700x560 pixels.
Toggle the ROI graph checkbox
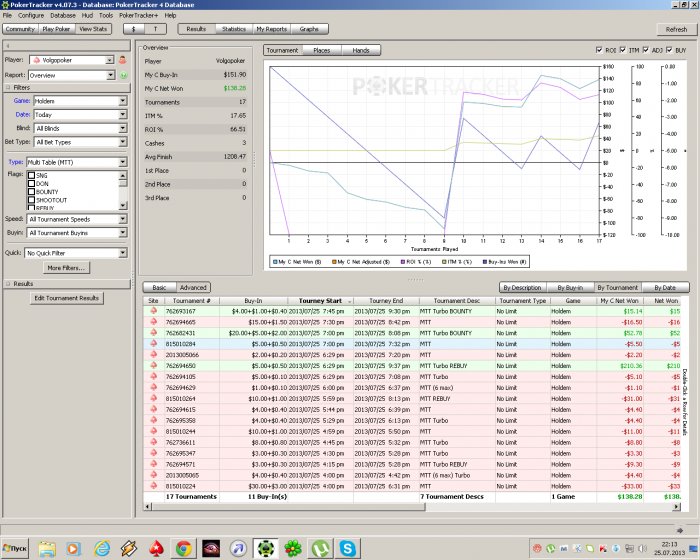click(x=599, y=50)
